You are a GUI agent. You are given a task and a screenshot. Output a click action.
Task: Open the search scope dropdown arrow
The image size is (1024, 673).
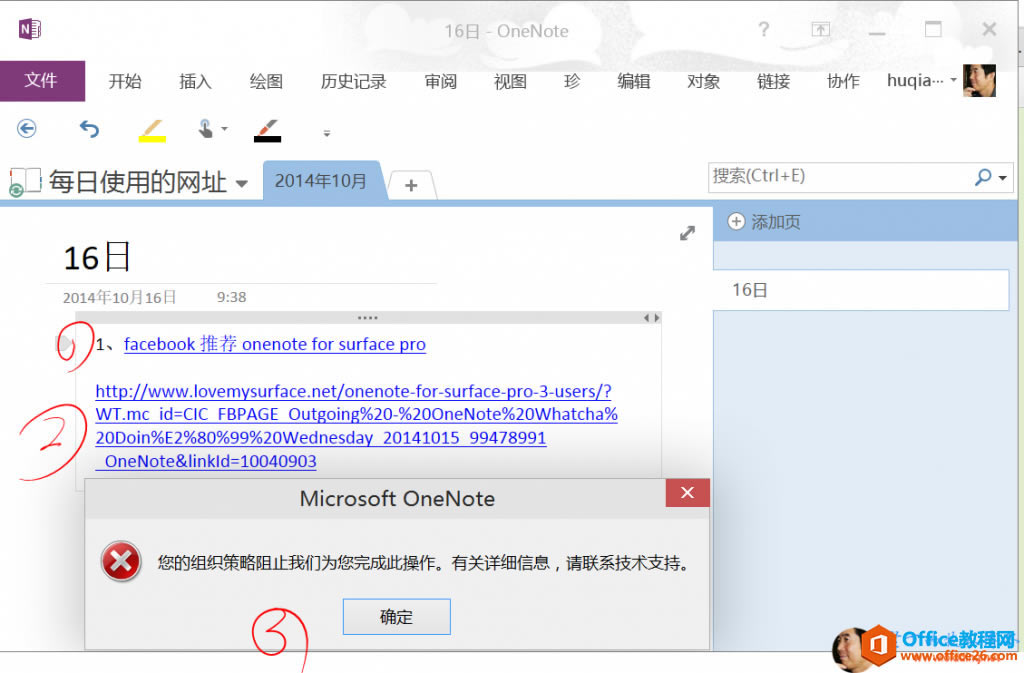click(1000, 177)
